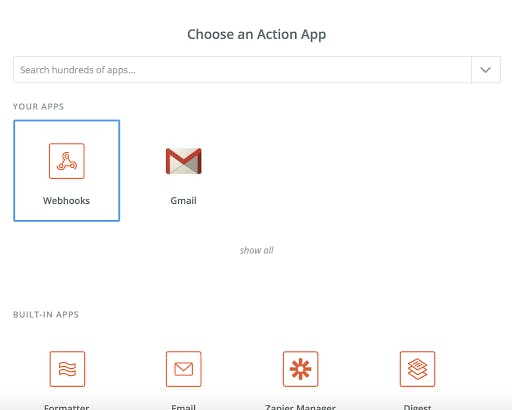Click the Gmail text label
The width and height of the screenshot is (512, 410).
click(x=183, y=201)
